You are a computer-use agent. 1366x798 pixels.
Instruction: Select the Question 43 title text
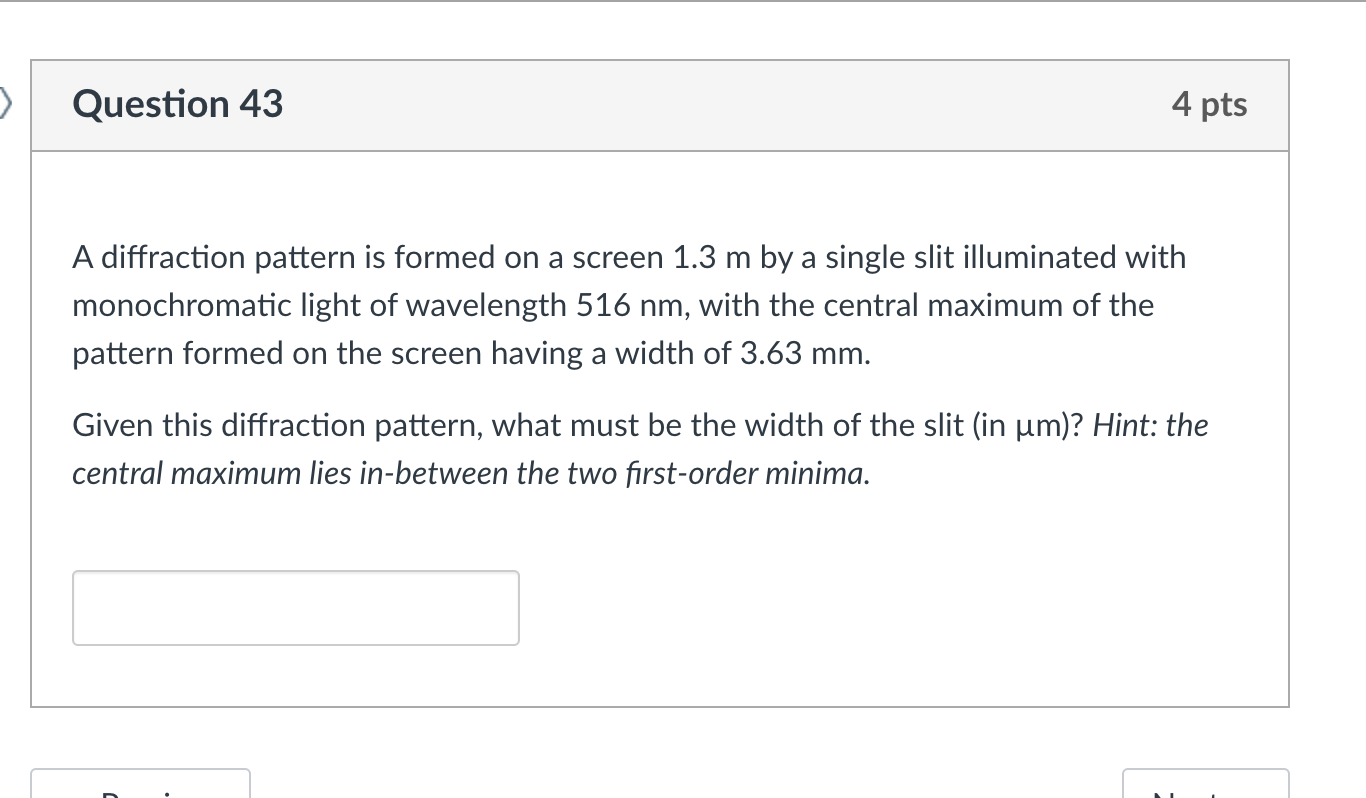177,104
